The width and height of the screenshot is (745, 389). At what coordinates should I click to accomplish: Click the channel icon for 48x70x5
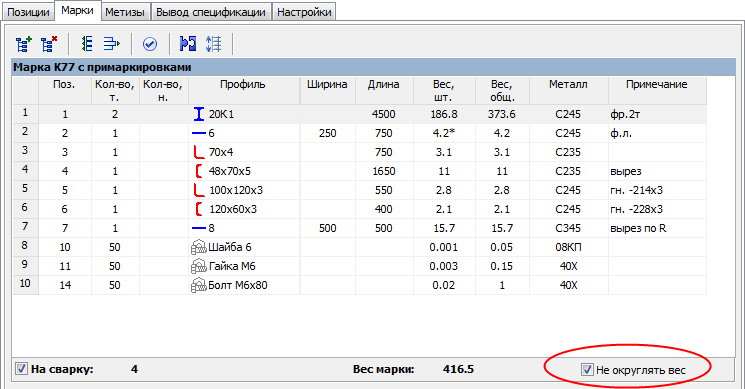[199, 171]
